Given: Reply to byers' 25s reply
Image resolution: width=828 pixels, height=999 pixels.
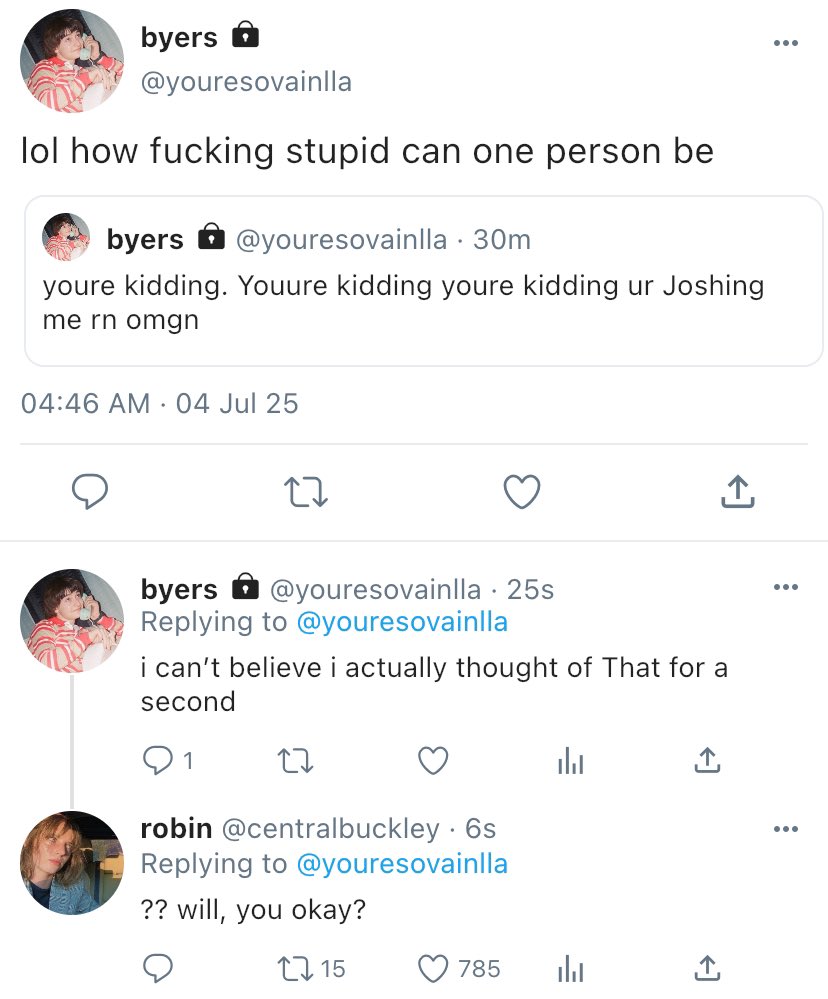Looking at the screenshot, I should tap(157, 762).
